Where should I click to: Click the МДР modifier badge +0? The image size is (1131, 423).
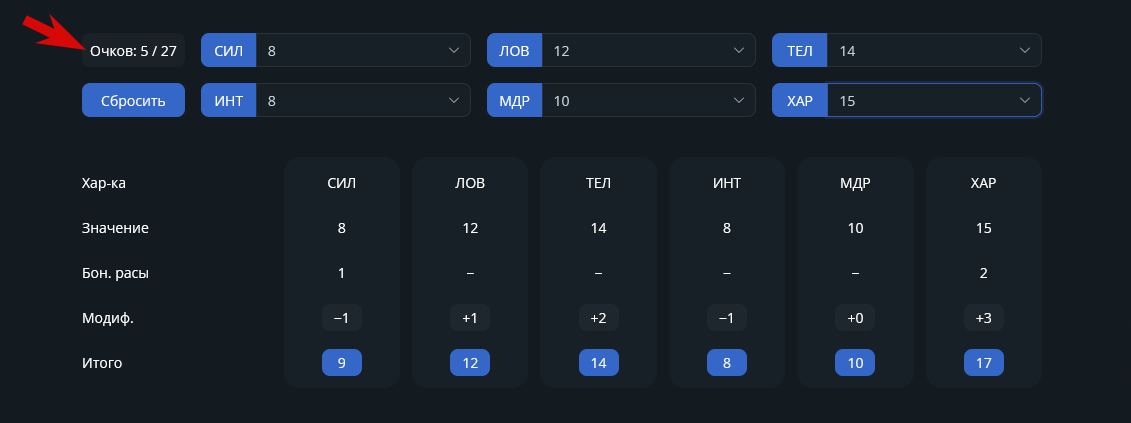(x=855, y=318)
